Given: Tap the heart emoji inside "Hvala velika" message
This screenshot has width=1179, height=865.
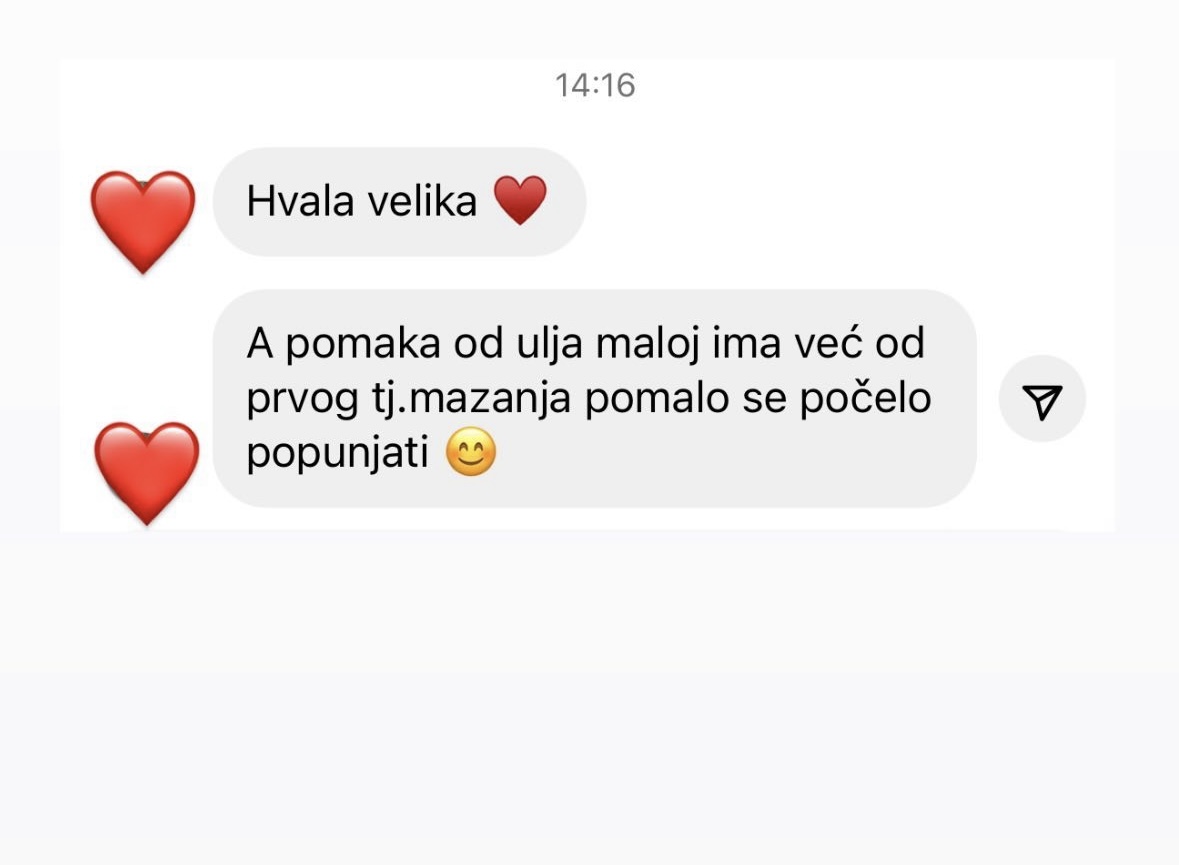Looking at the screenshot, I should point(520,200).
